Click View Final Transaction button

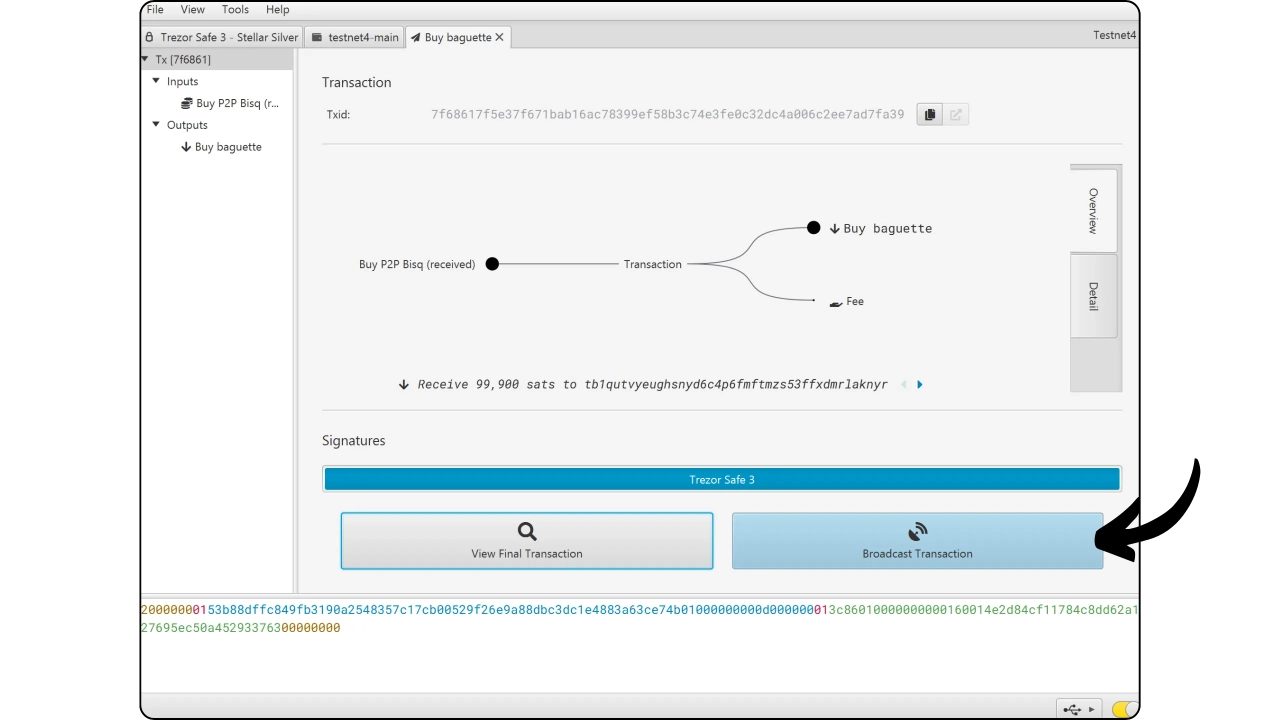click(x=526, y=541)
